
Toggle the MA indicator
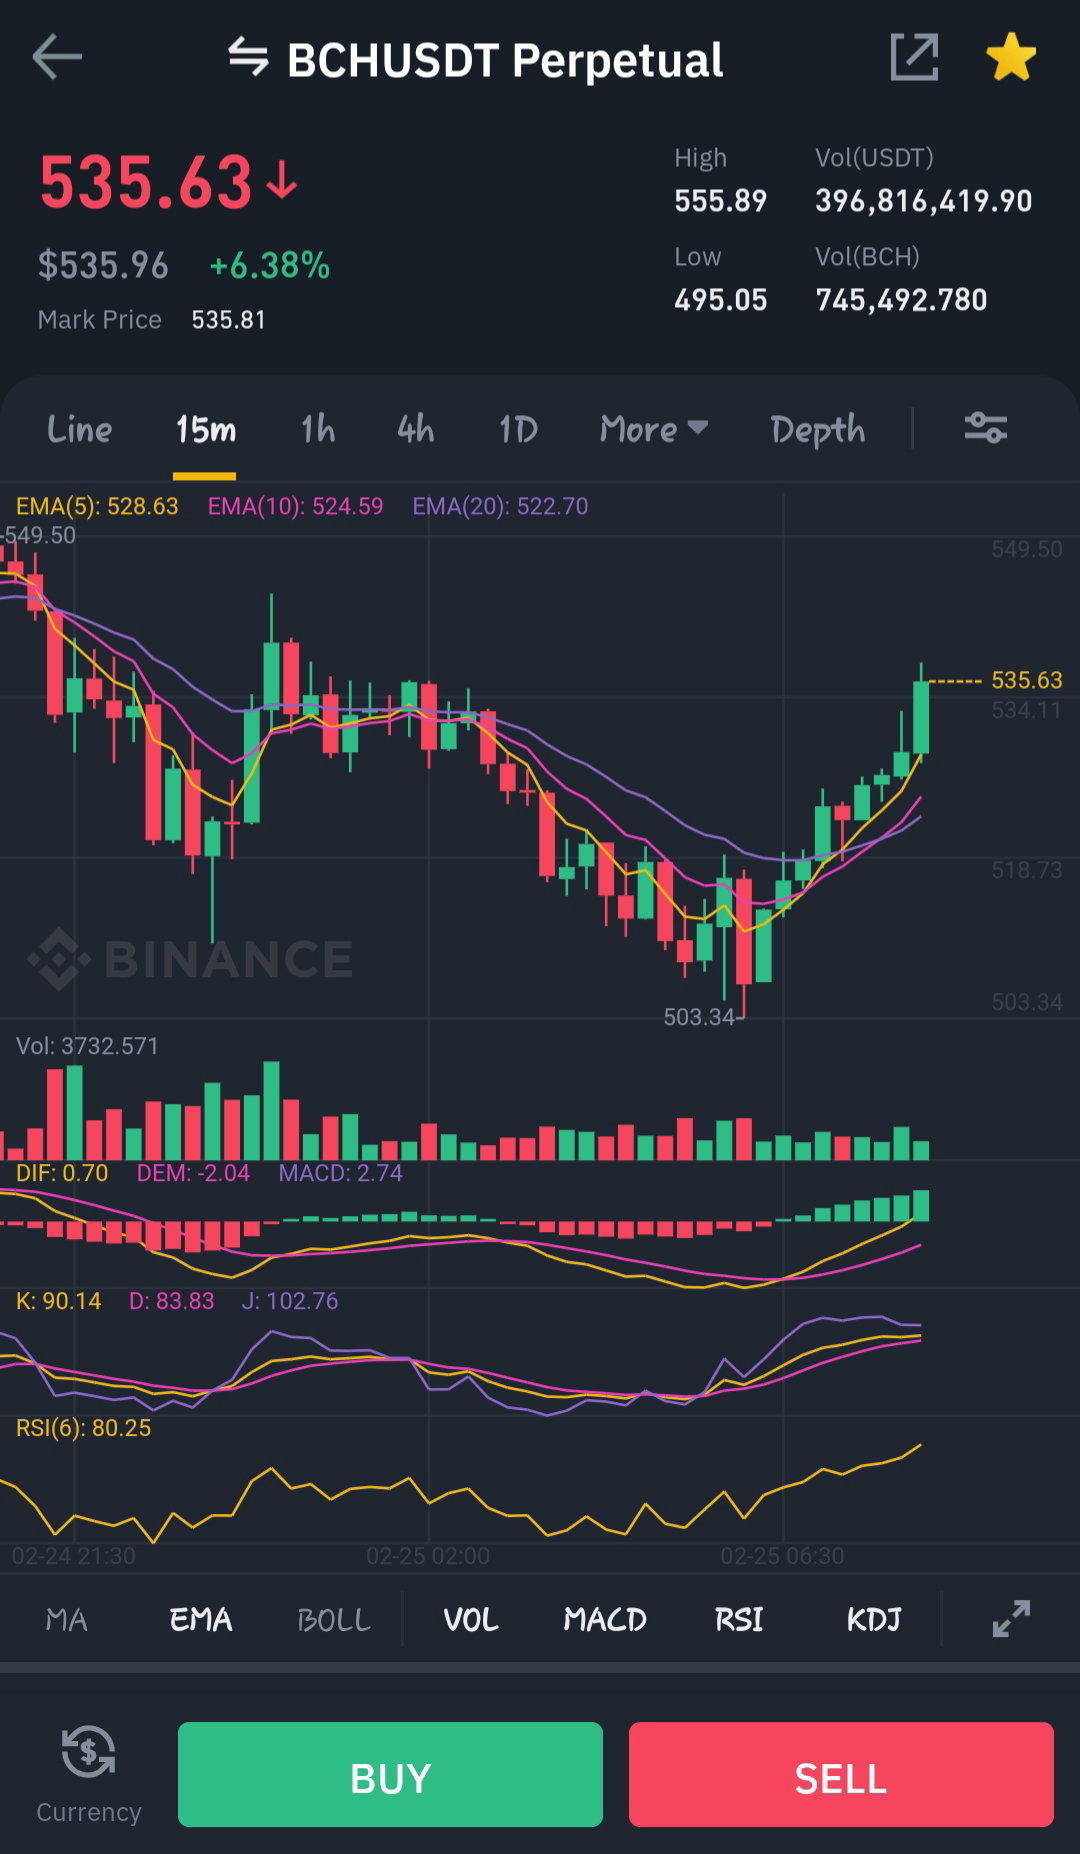pos(66,1619)
